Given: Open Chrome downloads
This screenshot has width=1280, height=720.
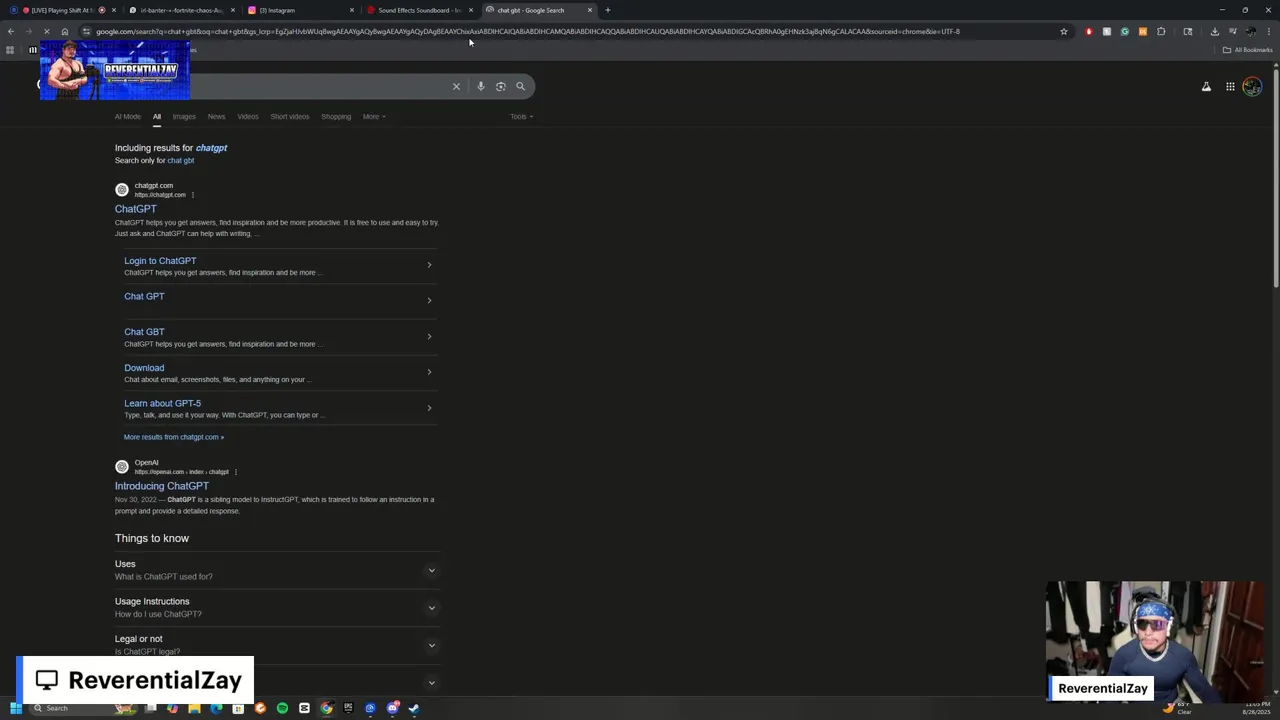Looking at the screenshot, I should pyautogui.click(x=1215, y=31).
